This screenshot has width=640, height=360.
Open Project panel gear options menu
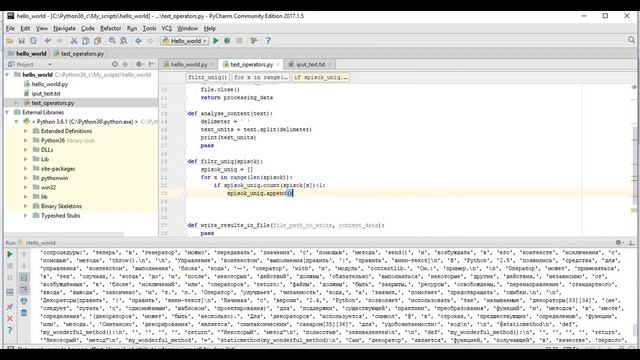[x=140, y=64]
